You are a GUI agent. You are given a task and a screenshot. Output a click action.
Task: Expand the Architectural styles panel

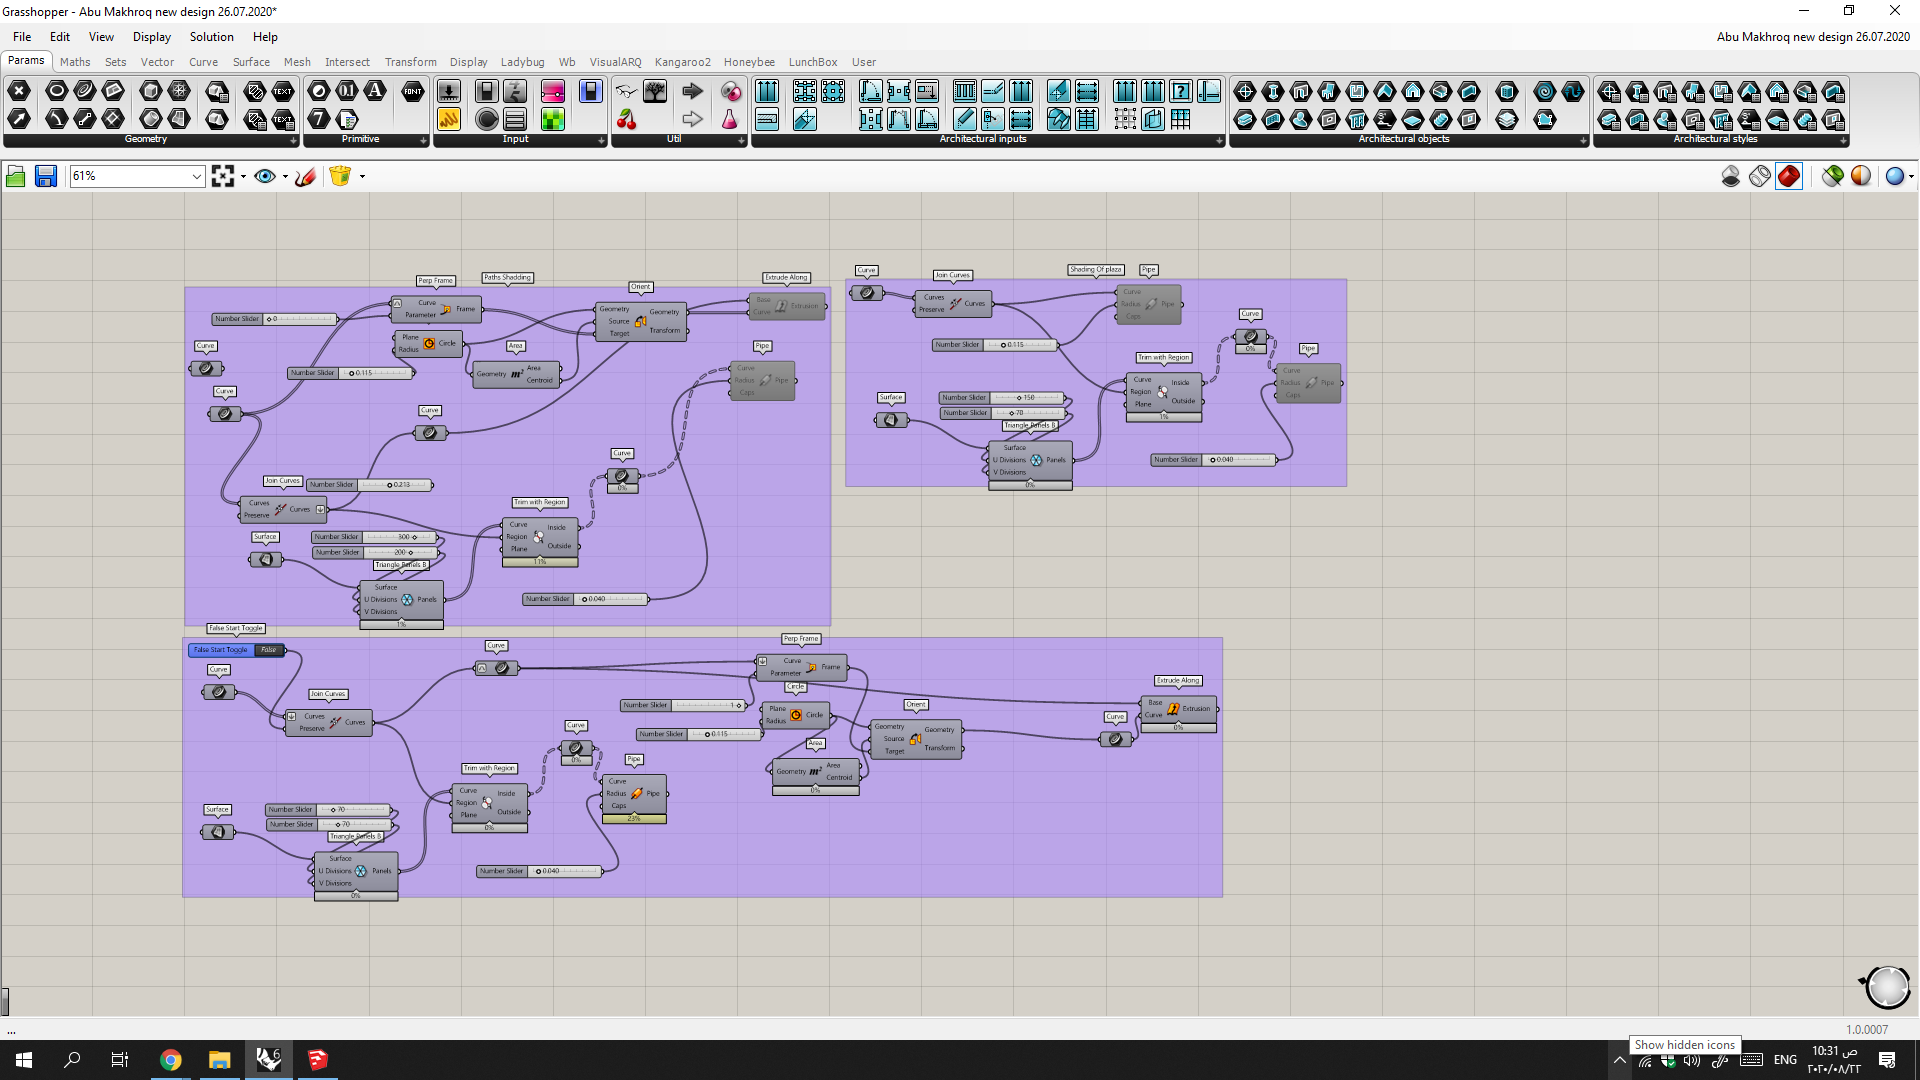tap(1843, 141)
